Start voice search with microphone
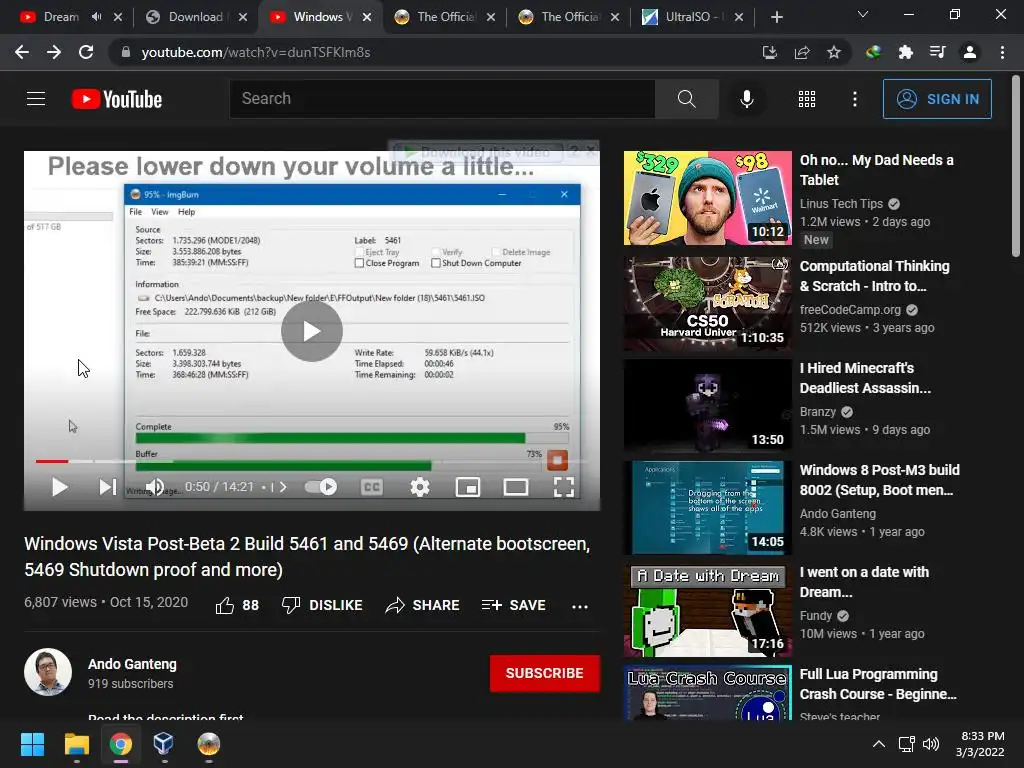1024x768 pixels. 746,99
